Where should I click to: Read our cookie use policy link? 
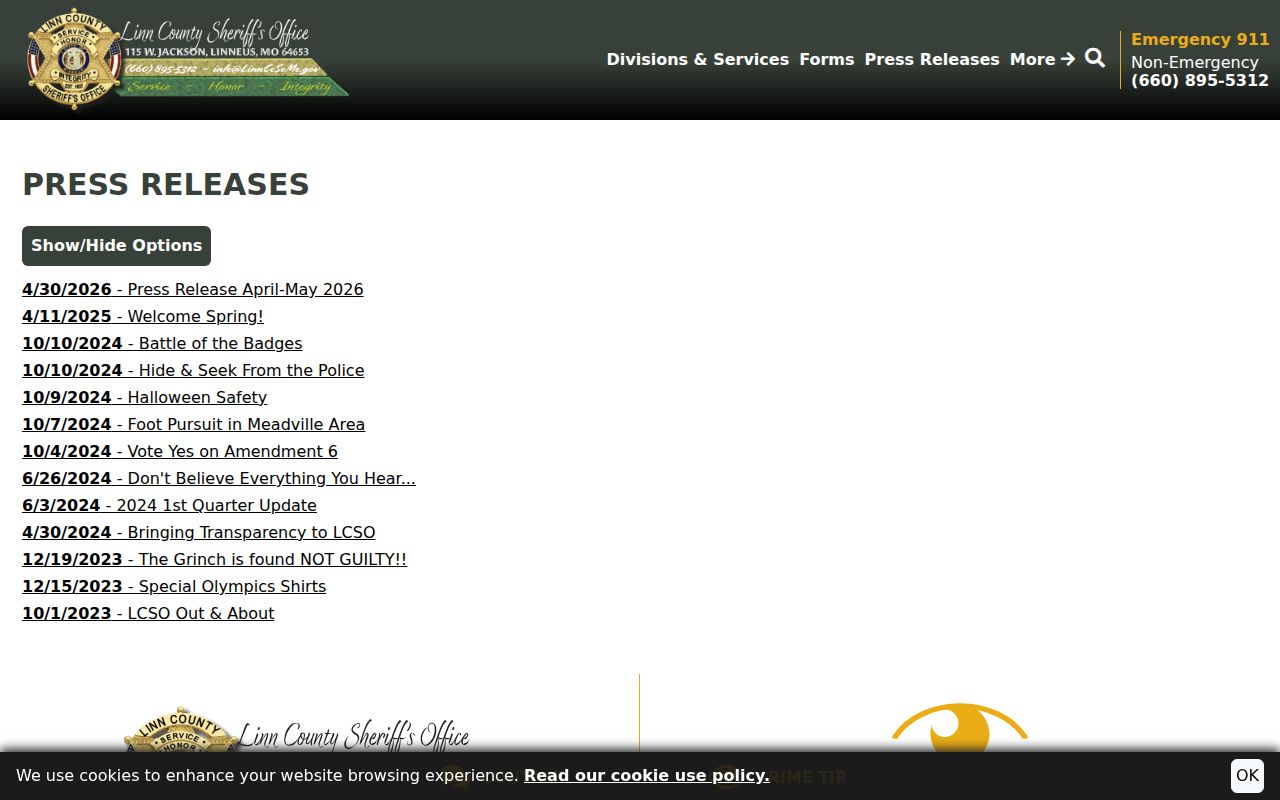pyautogui.click(x=646, y=775)
